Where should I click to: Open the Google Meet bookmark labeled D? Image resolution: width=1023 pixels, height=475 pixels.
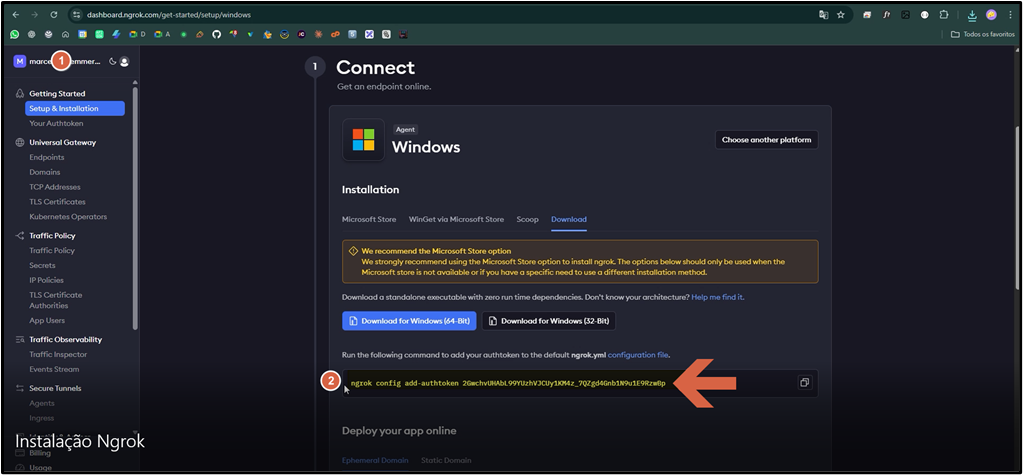[137, 34]
